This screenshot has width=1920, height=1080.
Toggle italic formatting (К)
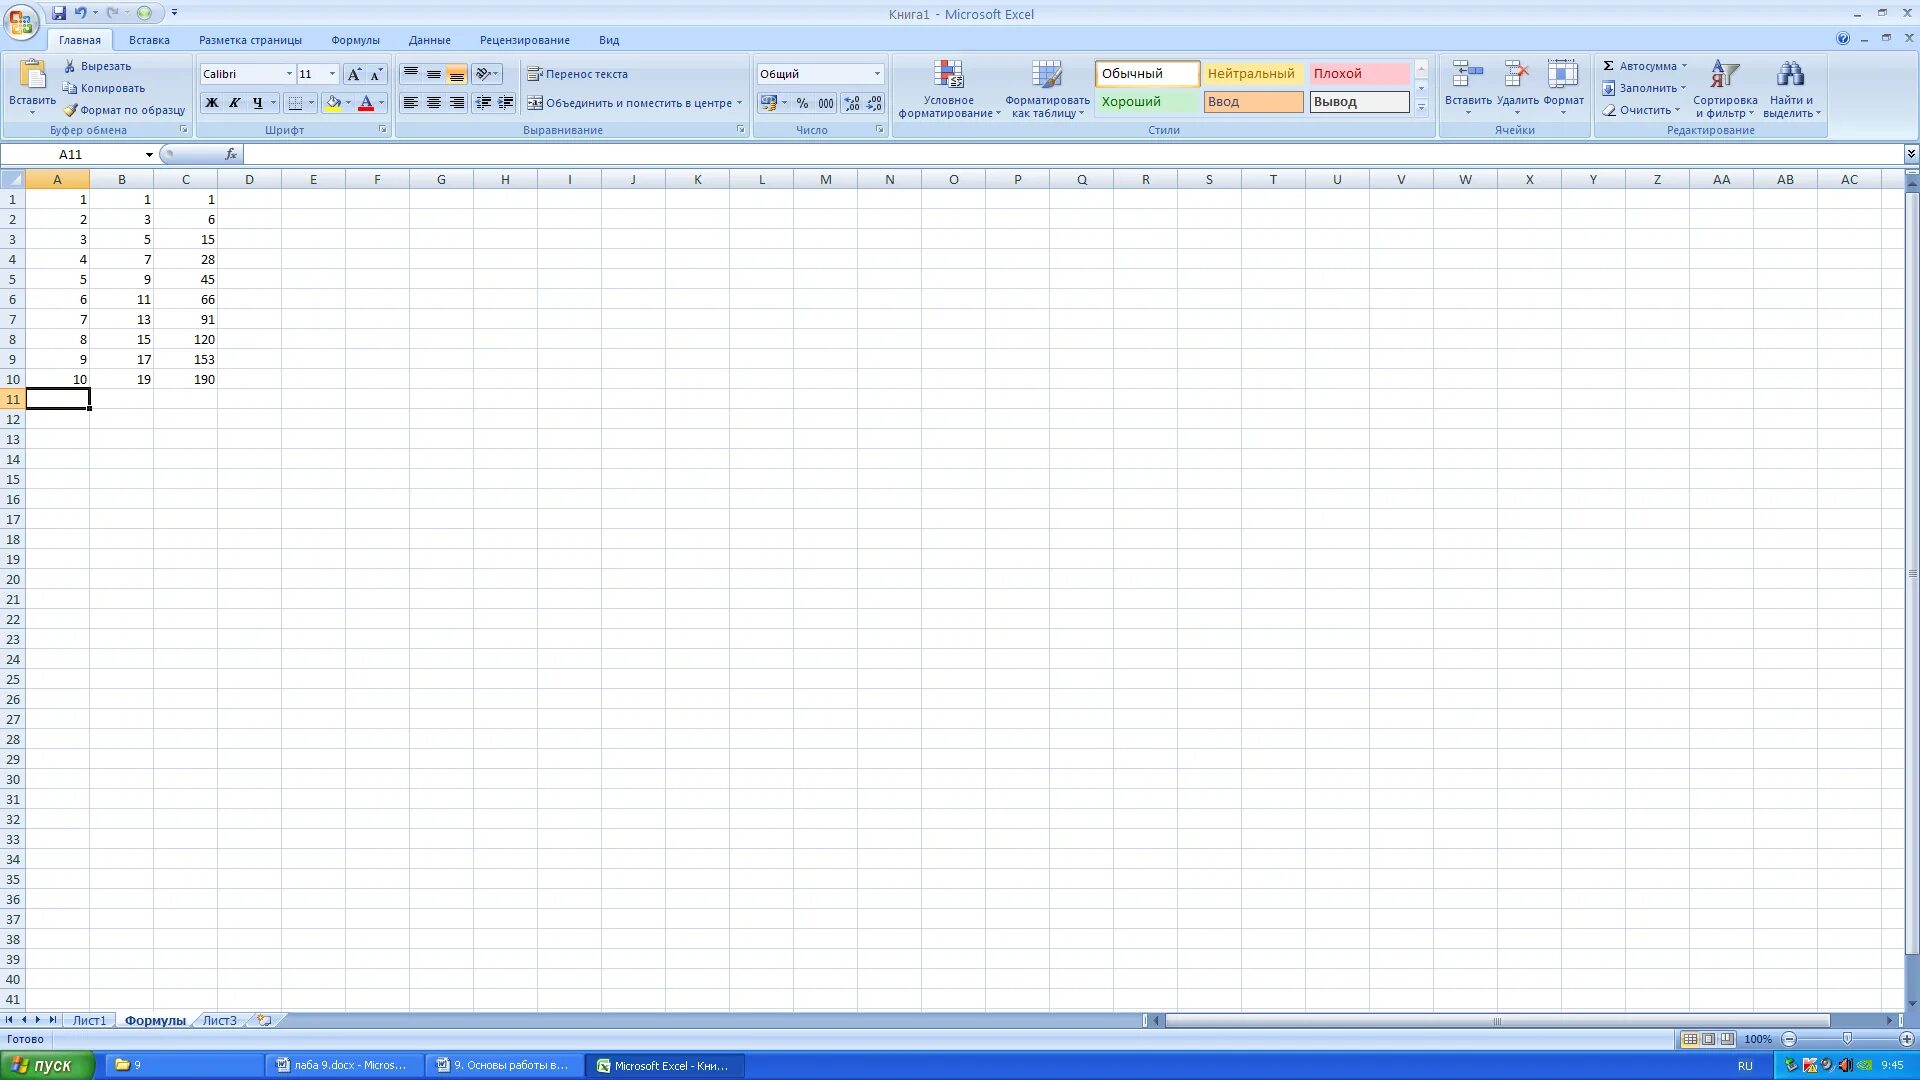coord(235,103)
